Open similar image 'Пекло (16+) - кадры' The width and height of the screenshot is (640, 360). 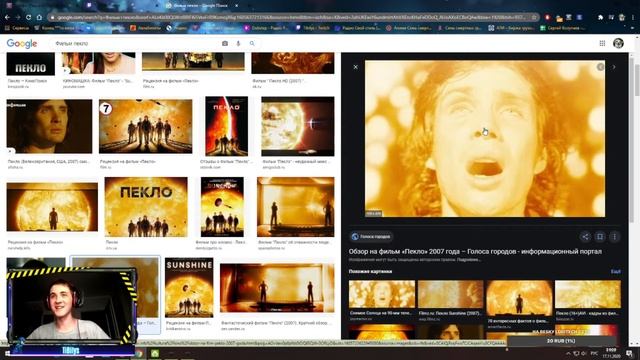tap(588, 294)
